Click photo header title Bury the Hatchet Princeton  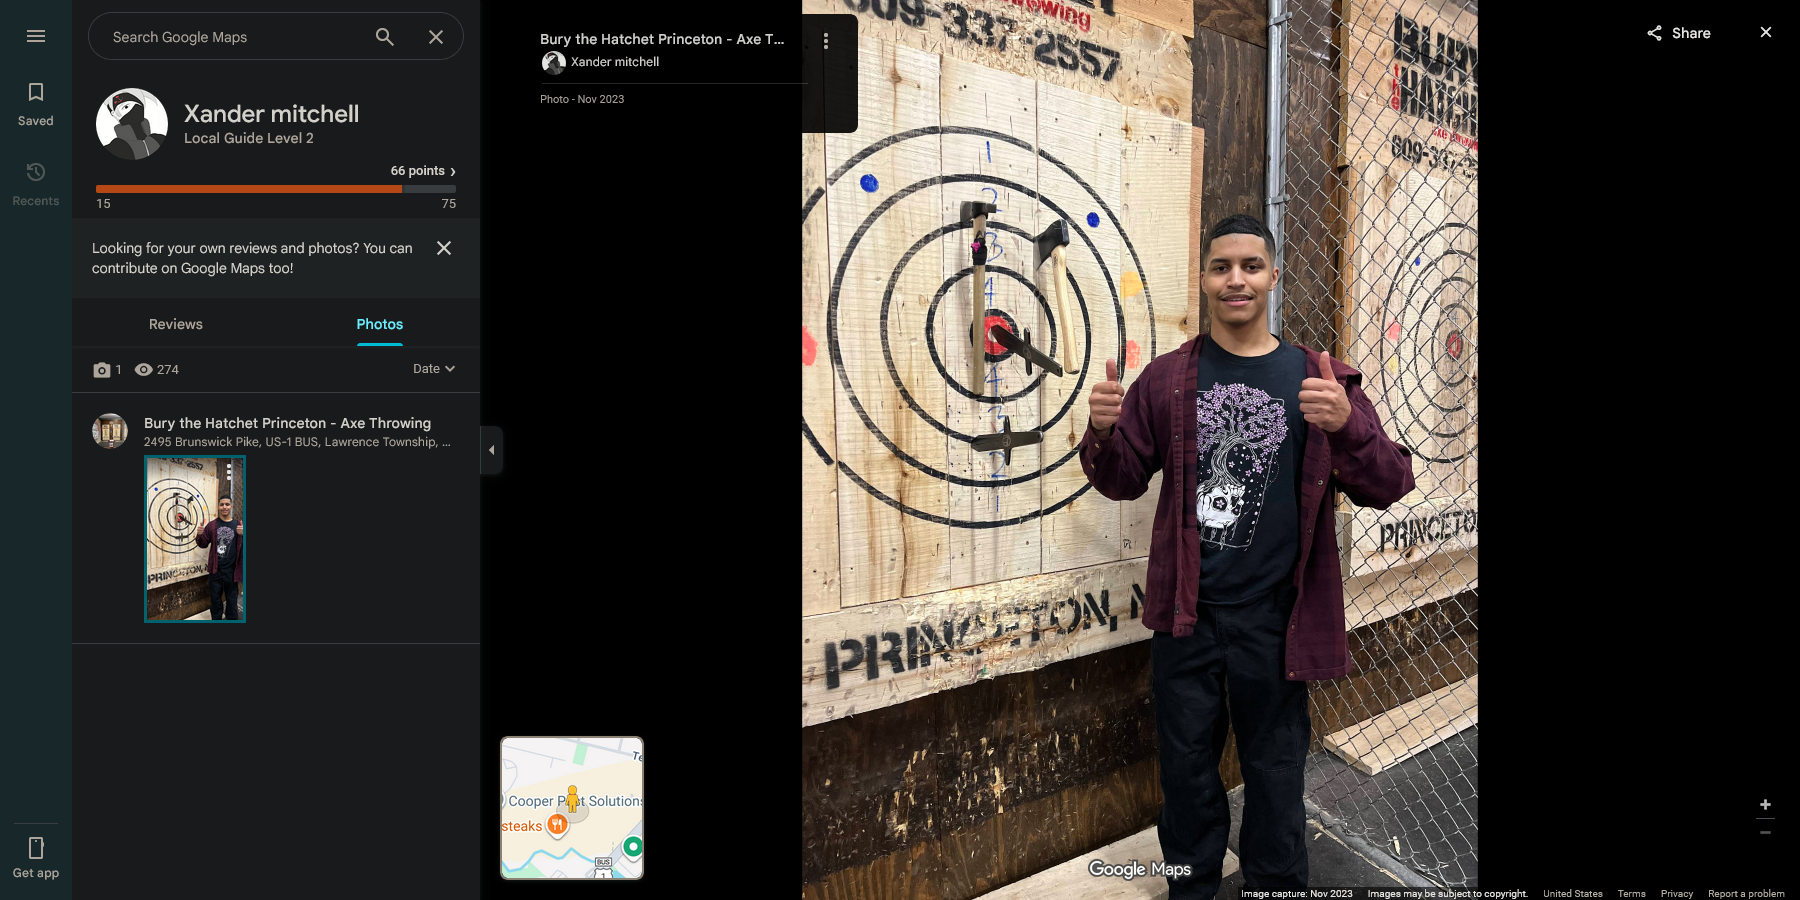coord(662,39)
